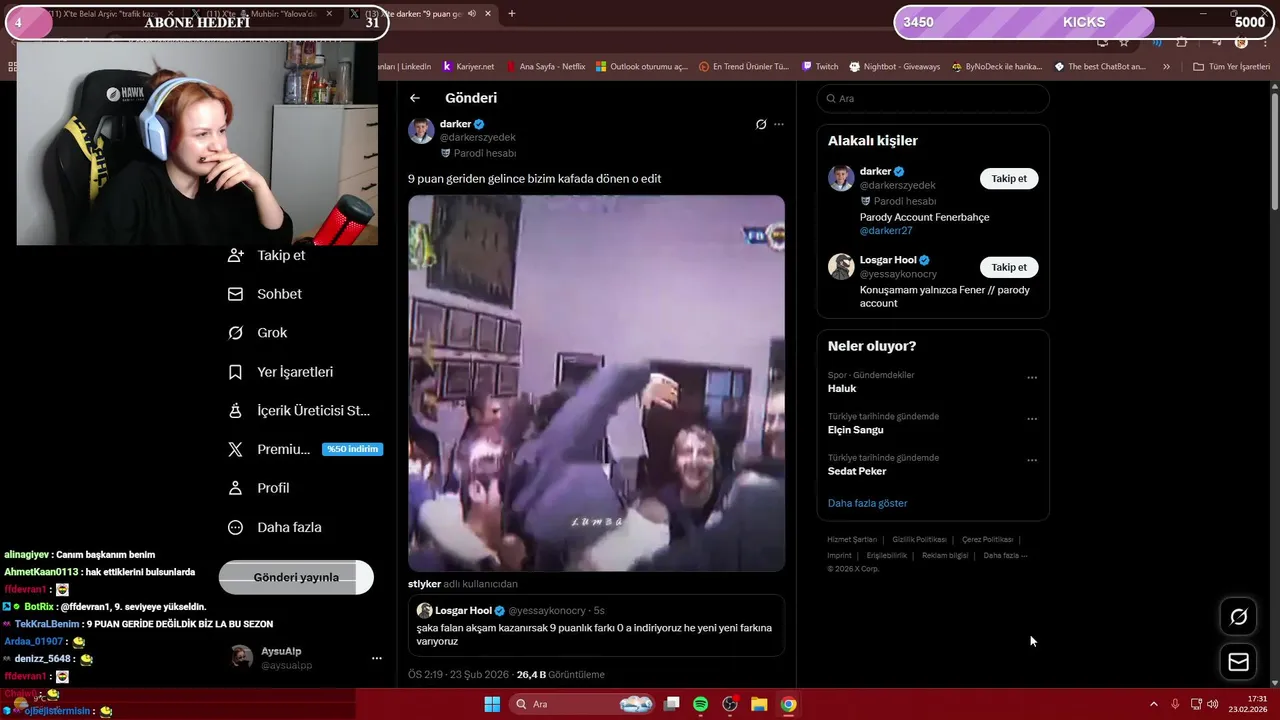The height and width of the screenshot is (720, 1280).
Task: Open more options for Sedat Peker trend
Action: pos(1032,460)
